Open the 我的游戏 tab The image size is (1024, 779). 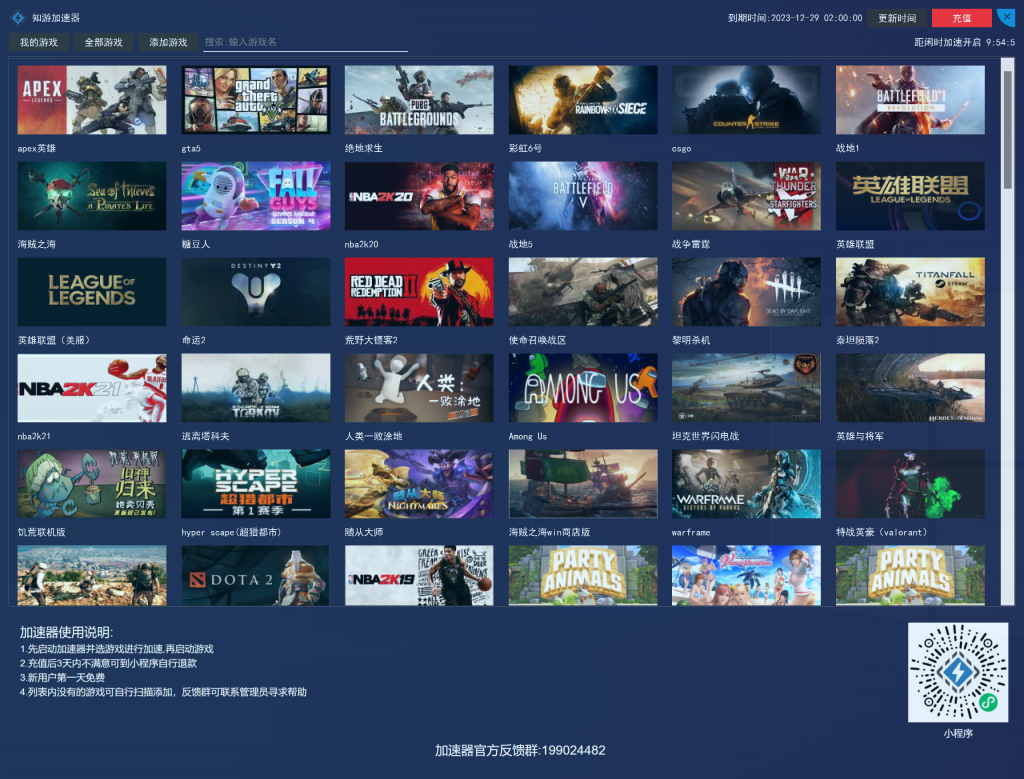coord(39,42)
